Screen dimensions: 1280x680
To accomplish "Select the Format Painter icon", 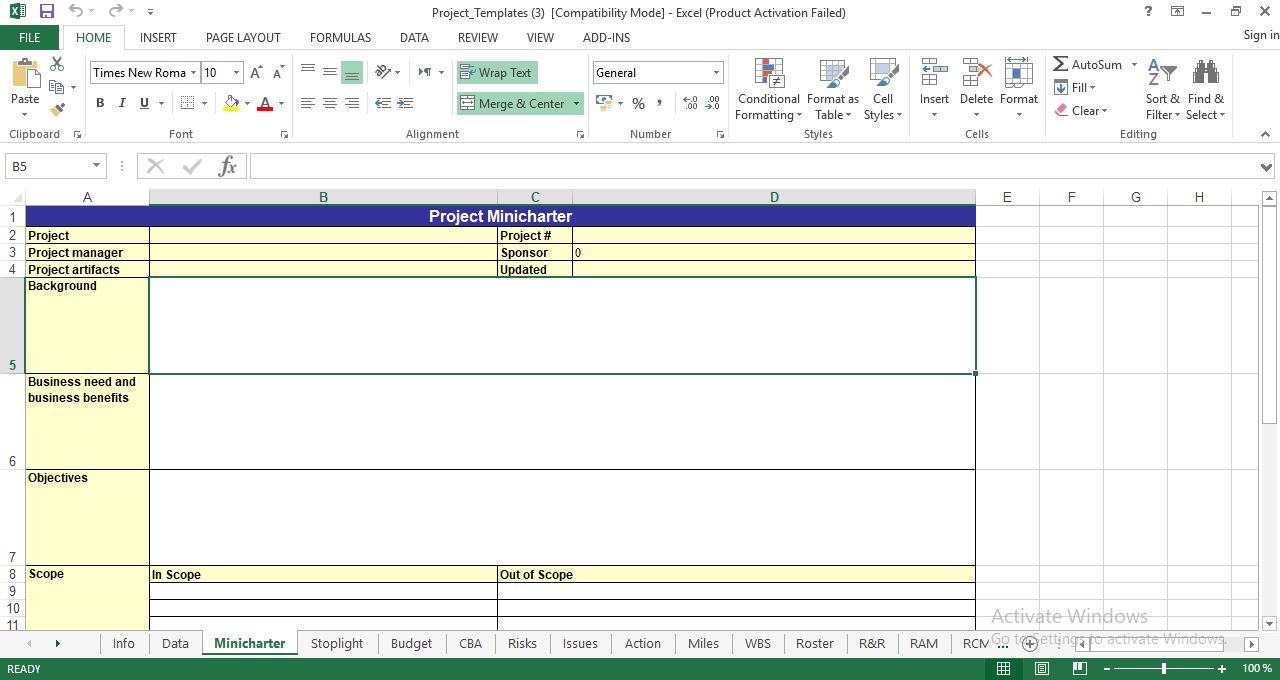I will pyautogui.click(x=56, y=109).
